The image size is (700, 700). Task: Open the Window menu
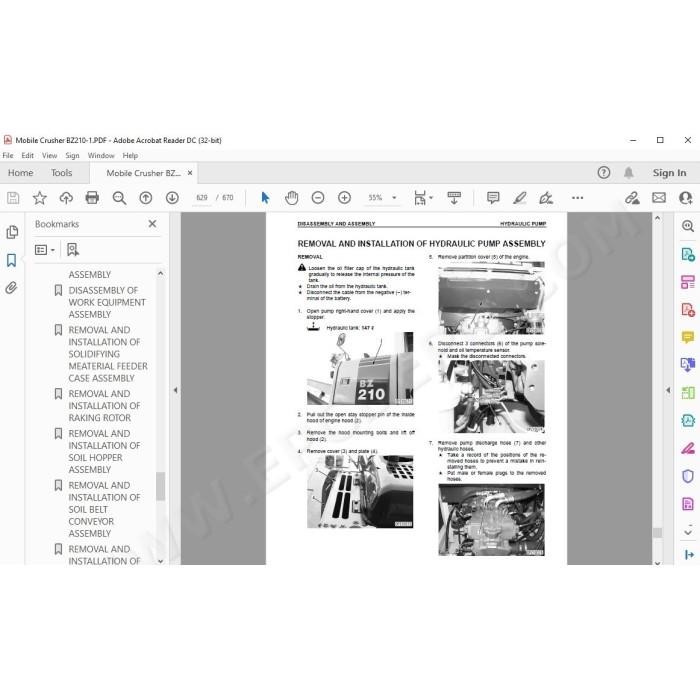pyautogui.click(x=101, y=155)
